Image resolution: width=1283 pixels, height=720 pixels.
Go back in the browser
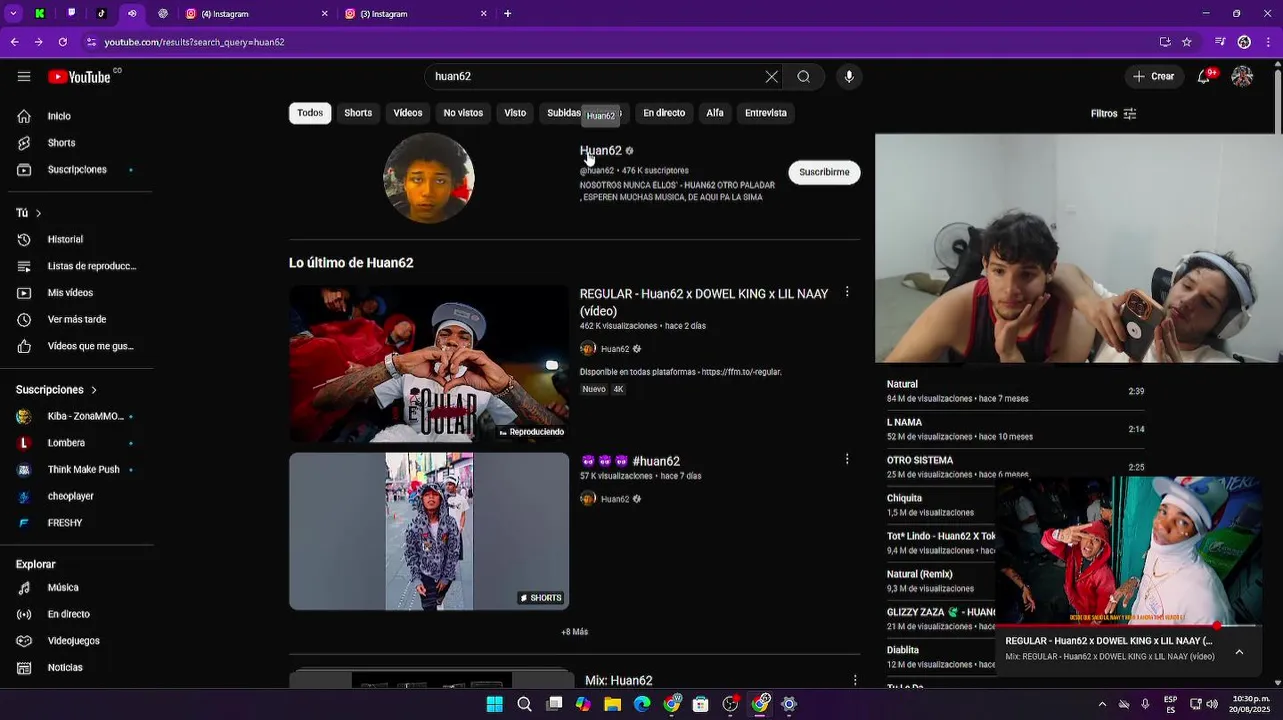click(14, 42)
